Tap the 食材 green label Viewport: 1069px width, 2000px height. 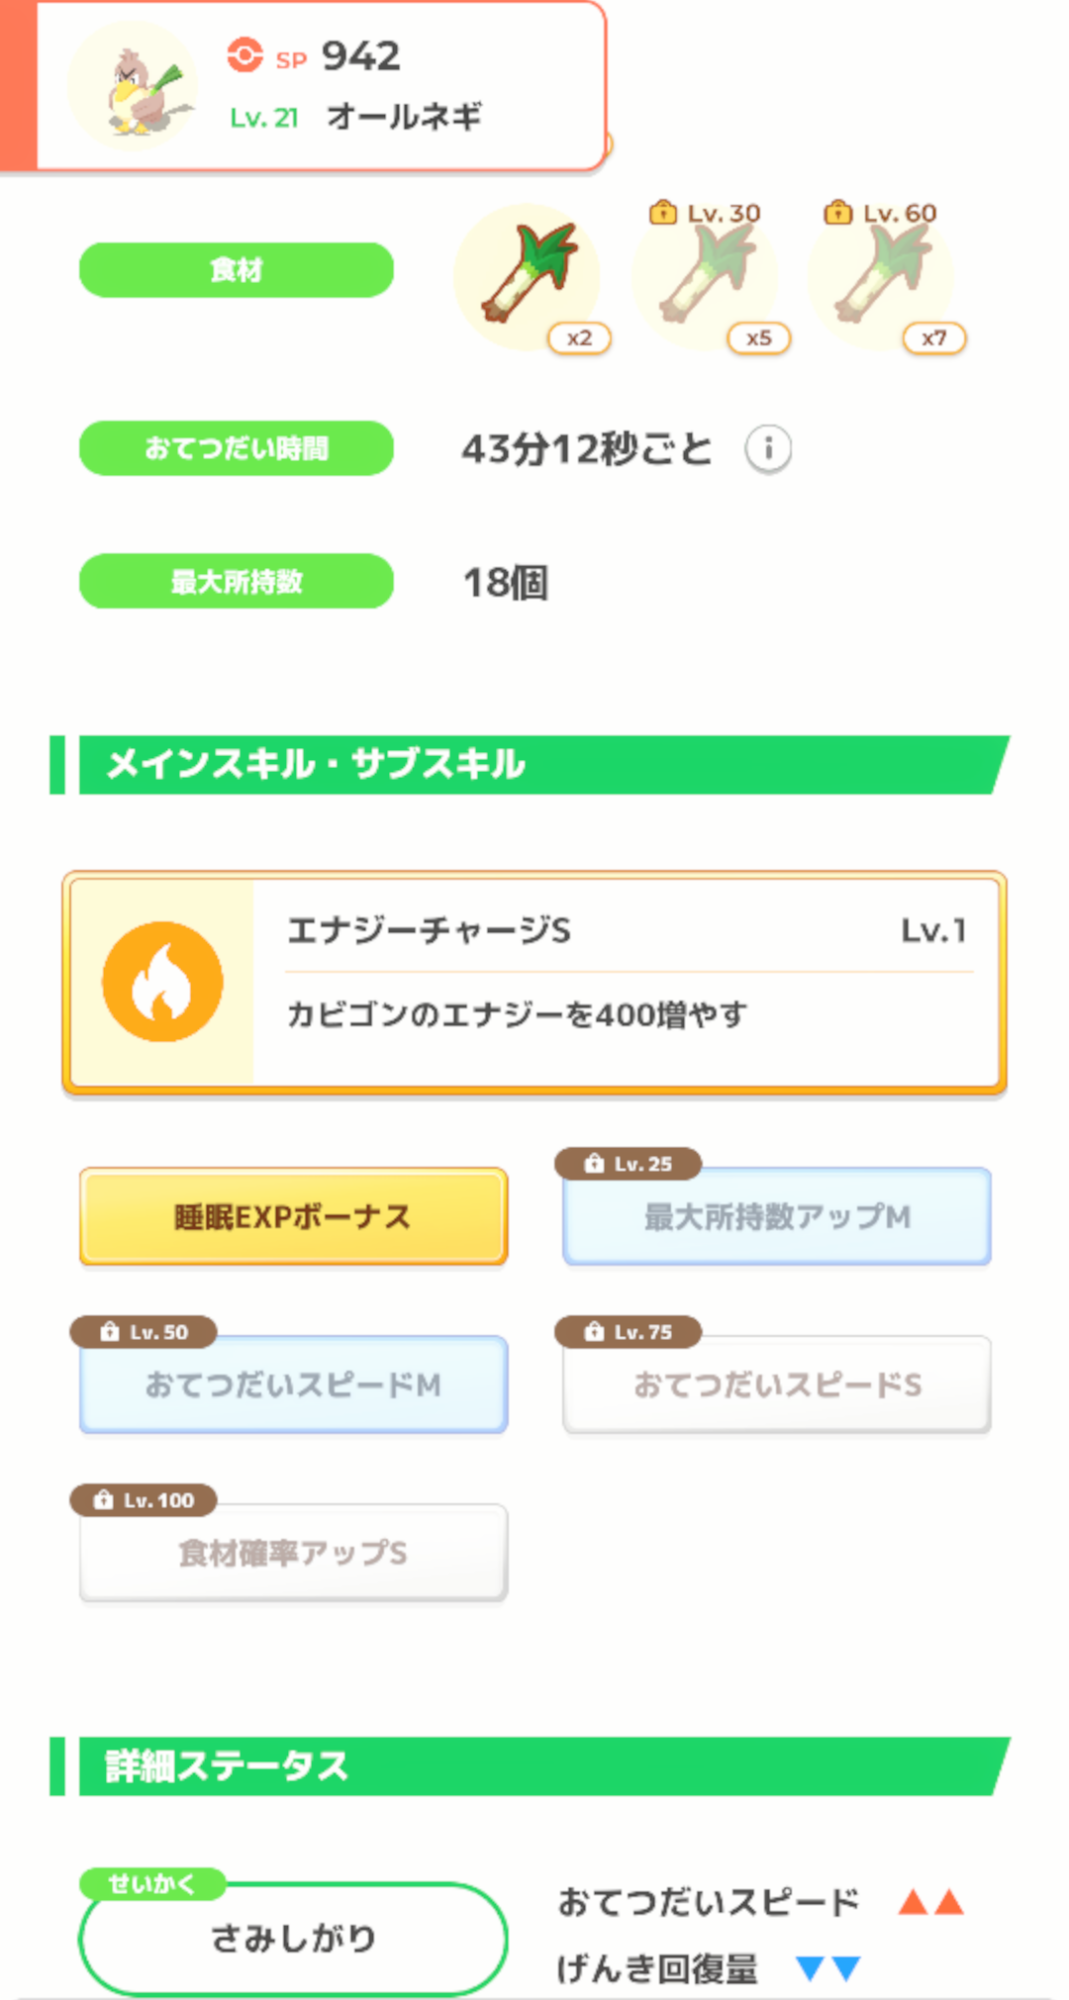pos(236,270)
